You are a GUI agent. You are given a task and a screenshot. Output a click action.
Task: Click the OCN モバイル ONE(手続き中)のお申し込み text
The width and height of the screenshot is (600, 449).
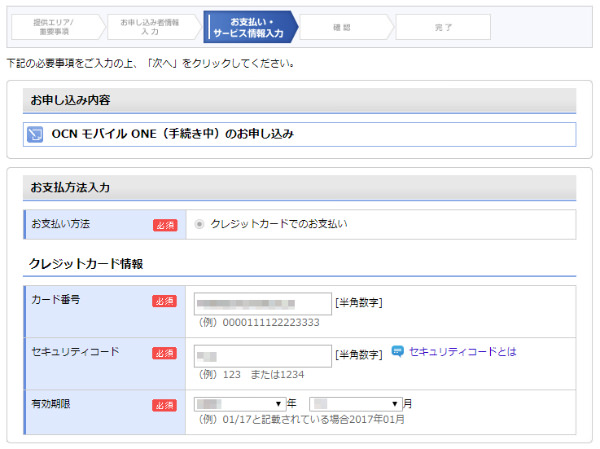173,134
